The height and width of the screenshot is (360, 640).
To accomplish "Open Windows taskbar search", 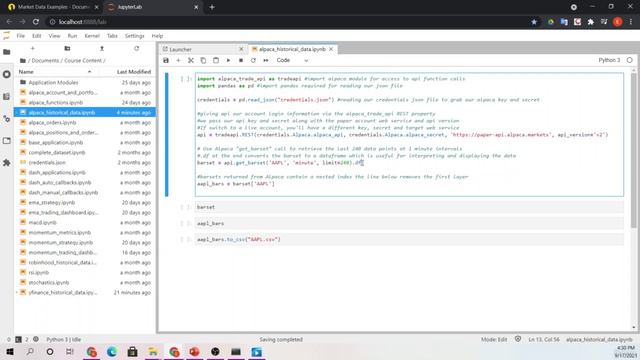I will click(x=30, y=352).
